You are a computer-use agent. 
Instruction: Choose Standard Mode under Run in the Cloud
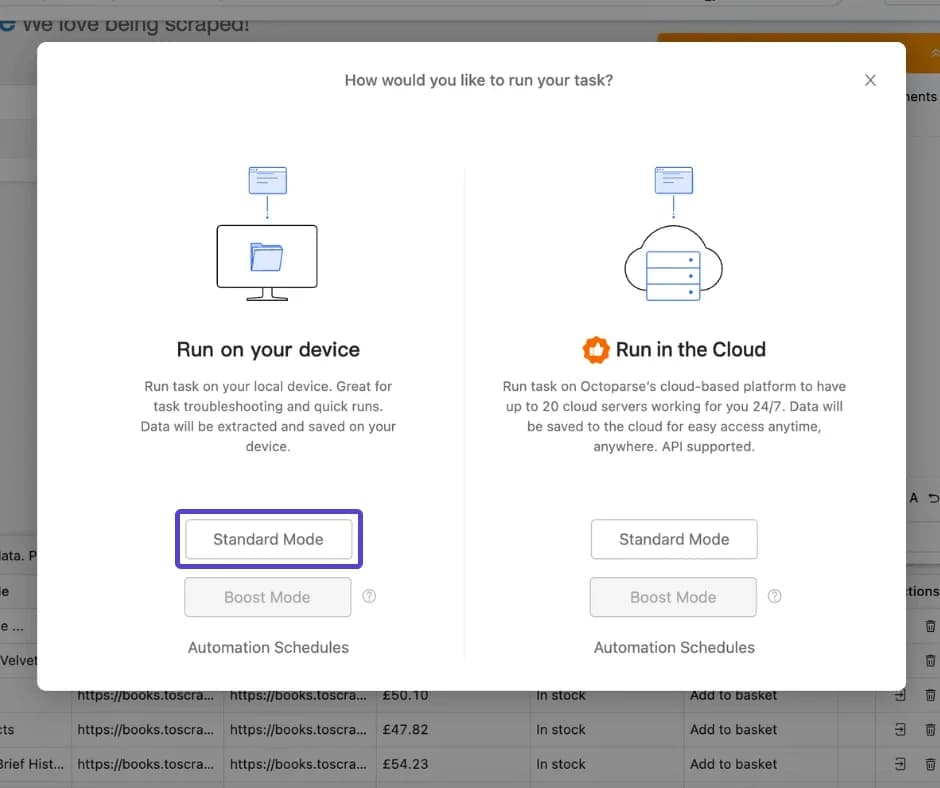[674, 539]
